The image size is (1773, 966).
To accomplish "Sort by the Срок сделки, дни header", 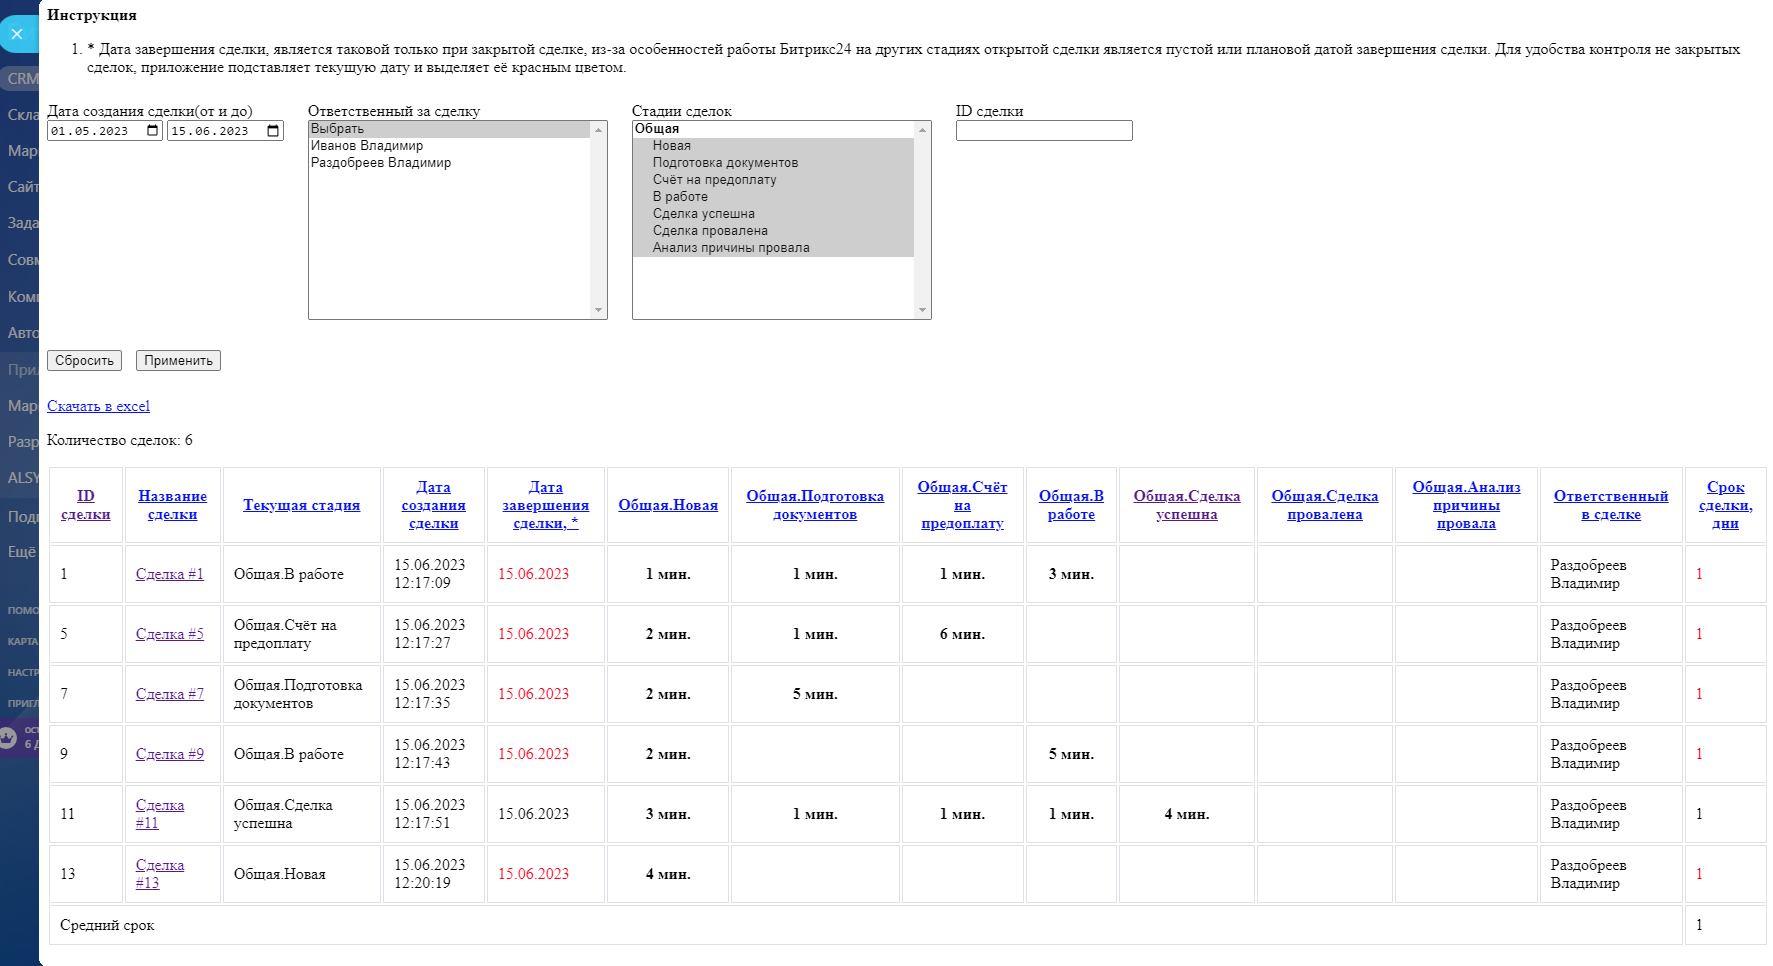I will click(x=1725, y=505).
